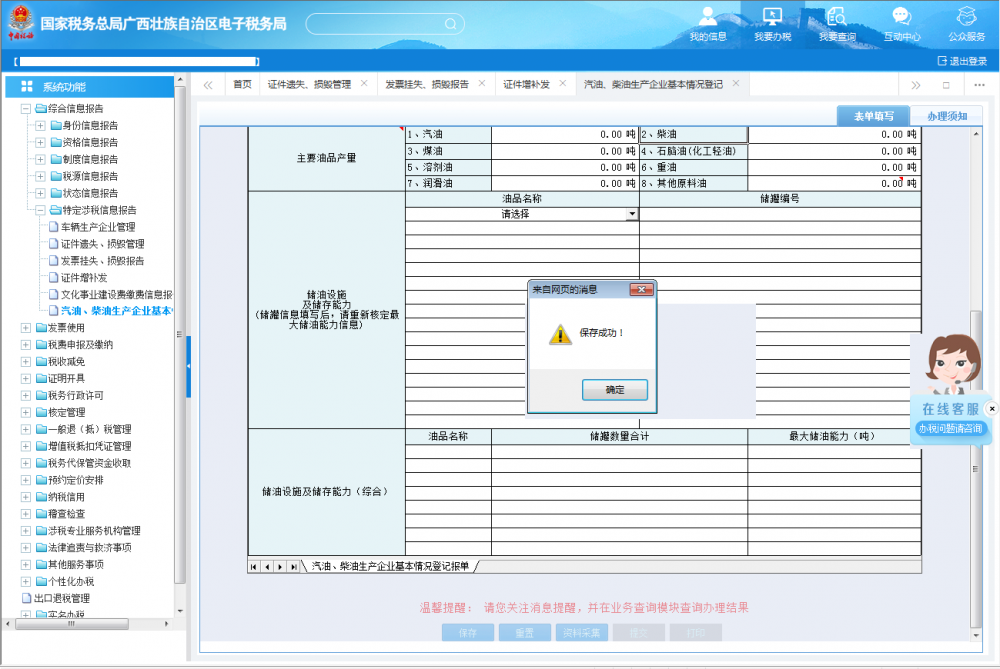Click the search magnifier icon in top search bar
The image size is (1000, 669).
(449, 24)
